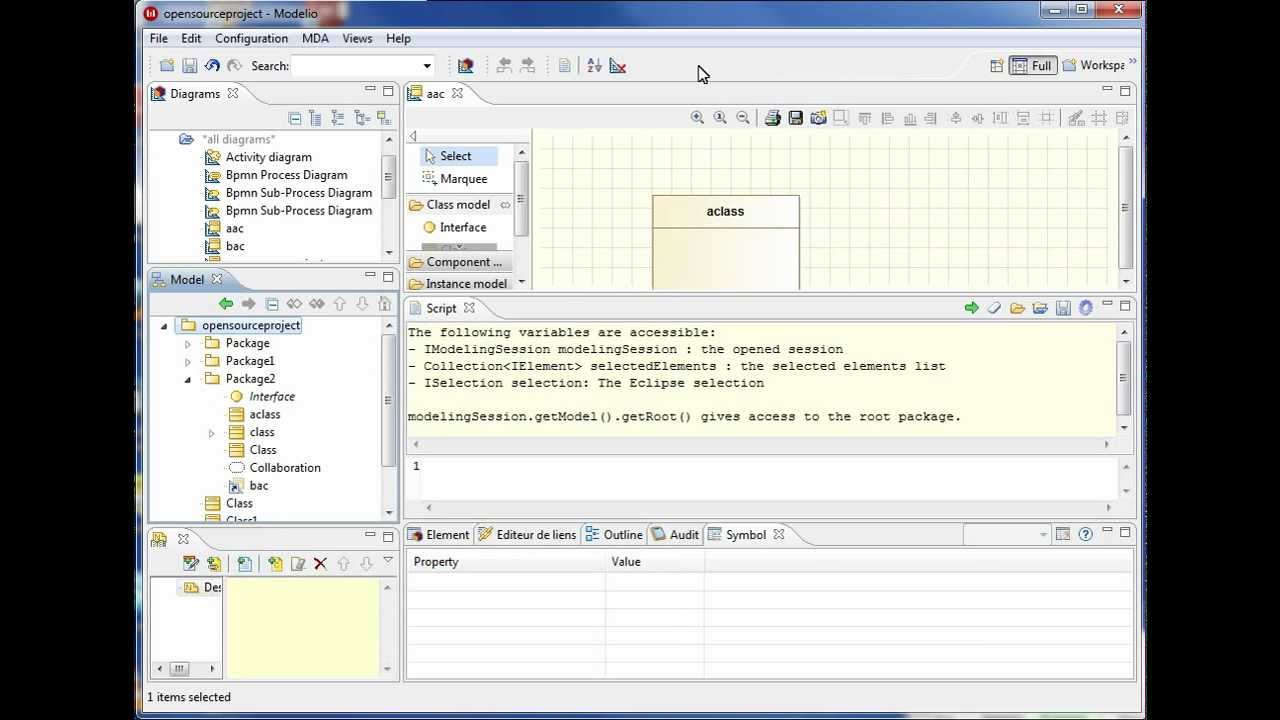
Task: Click the Modelio perspective icon in toolbar
Action: (465, 66)
